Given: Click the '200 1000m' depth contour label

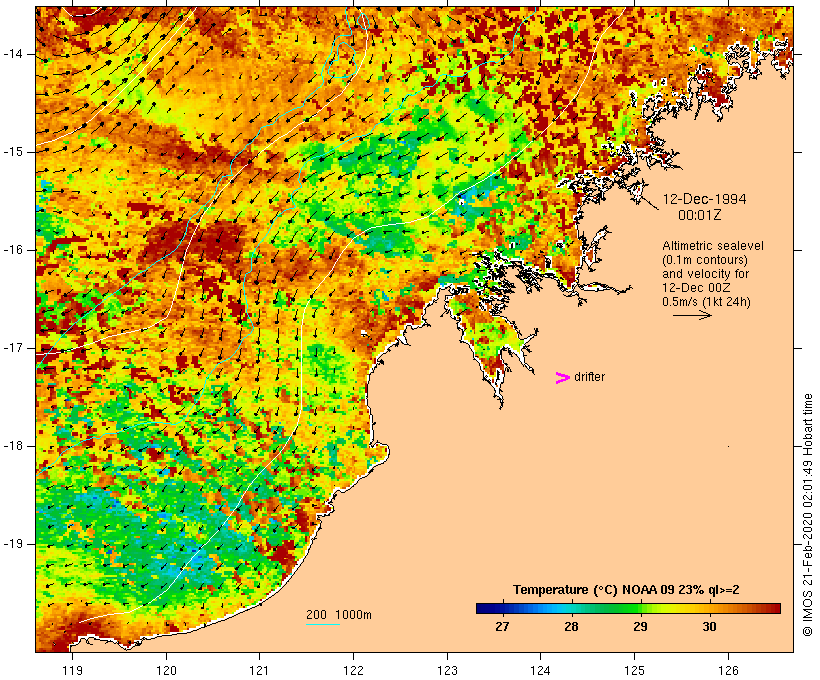Looking at the screenshot, I should 339,615.
